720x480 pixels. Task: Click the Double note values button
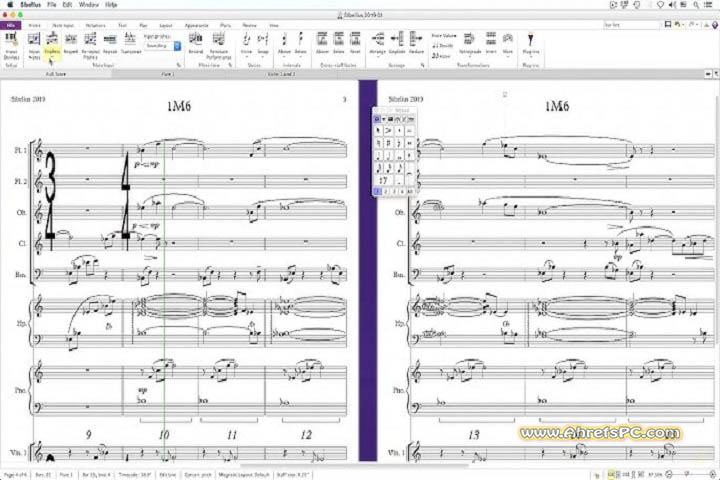coord(443,46)
